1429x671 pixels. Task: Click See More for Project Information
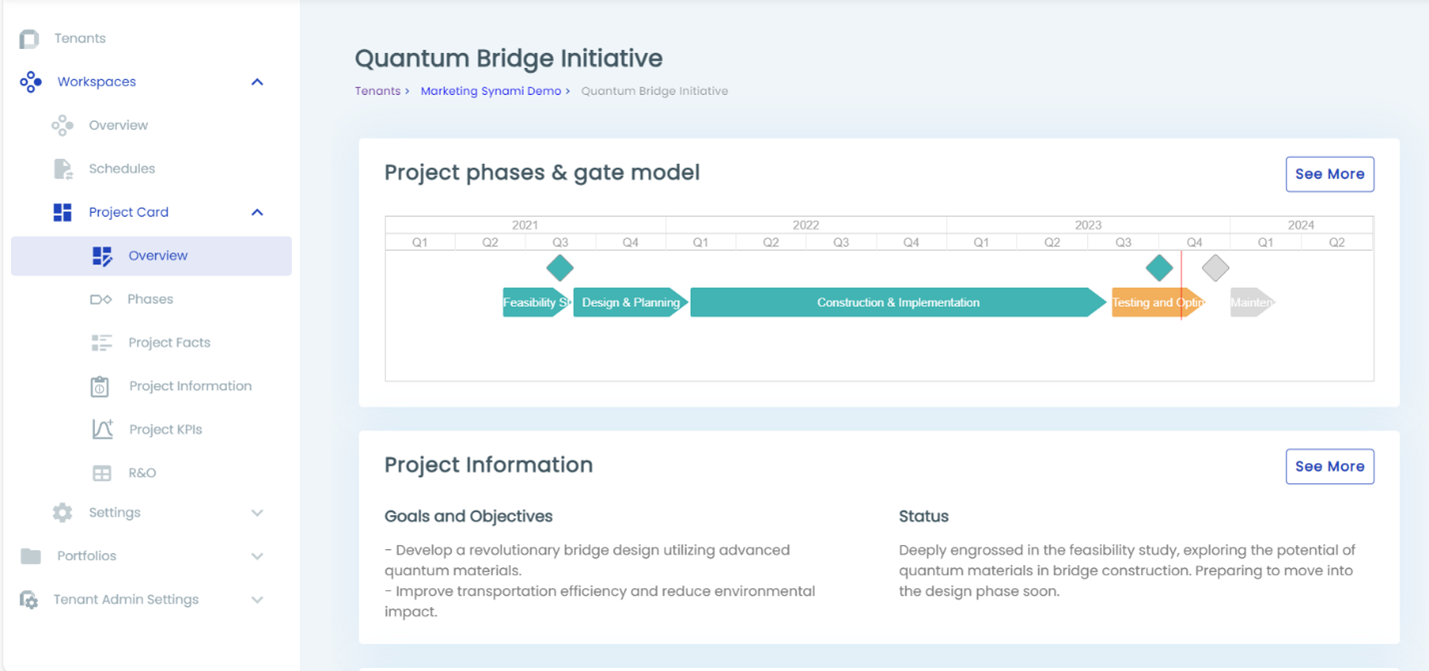[1329, 466]
